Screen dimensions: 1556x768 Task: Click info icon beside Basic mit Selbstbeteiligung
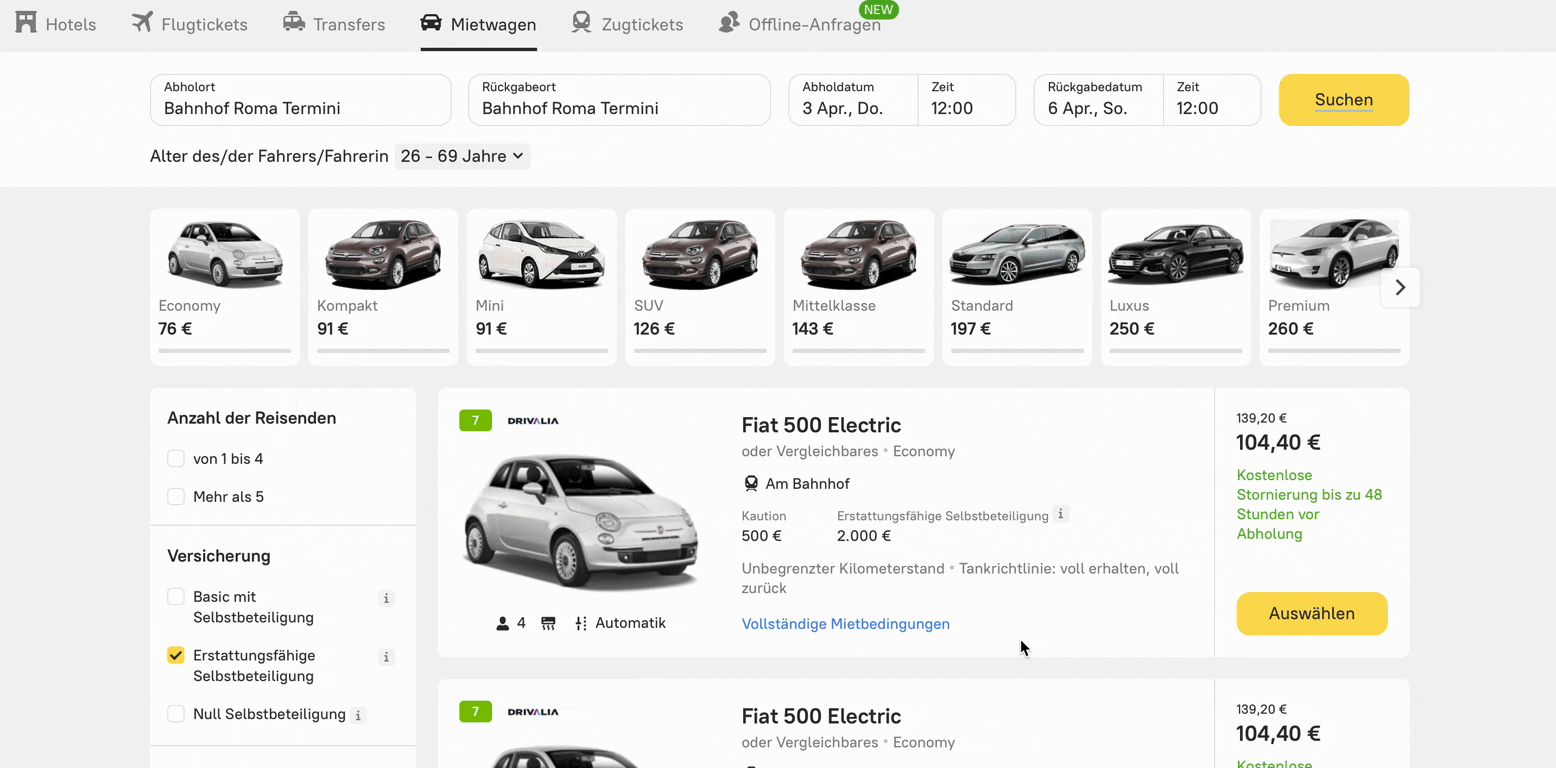click(386, 598)
